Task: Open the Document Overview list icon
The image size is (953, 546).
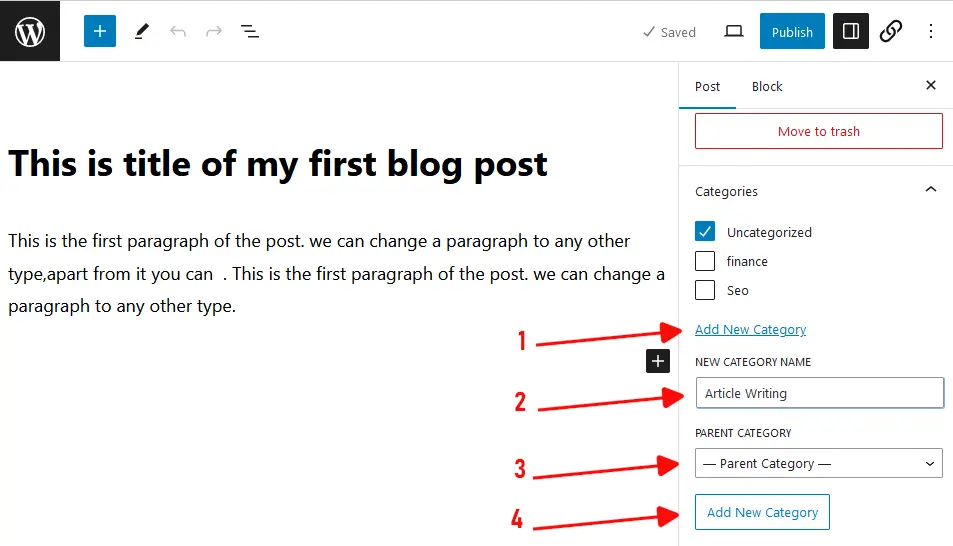Action: [x=250, y=31]
